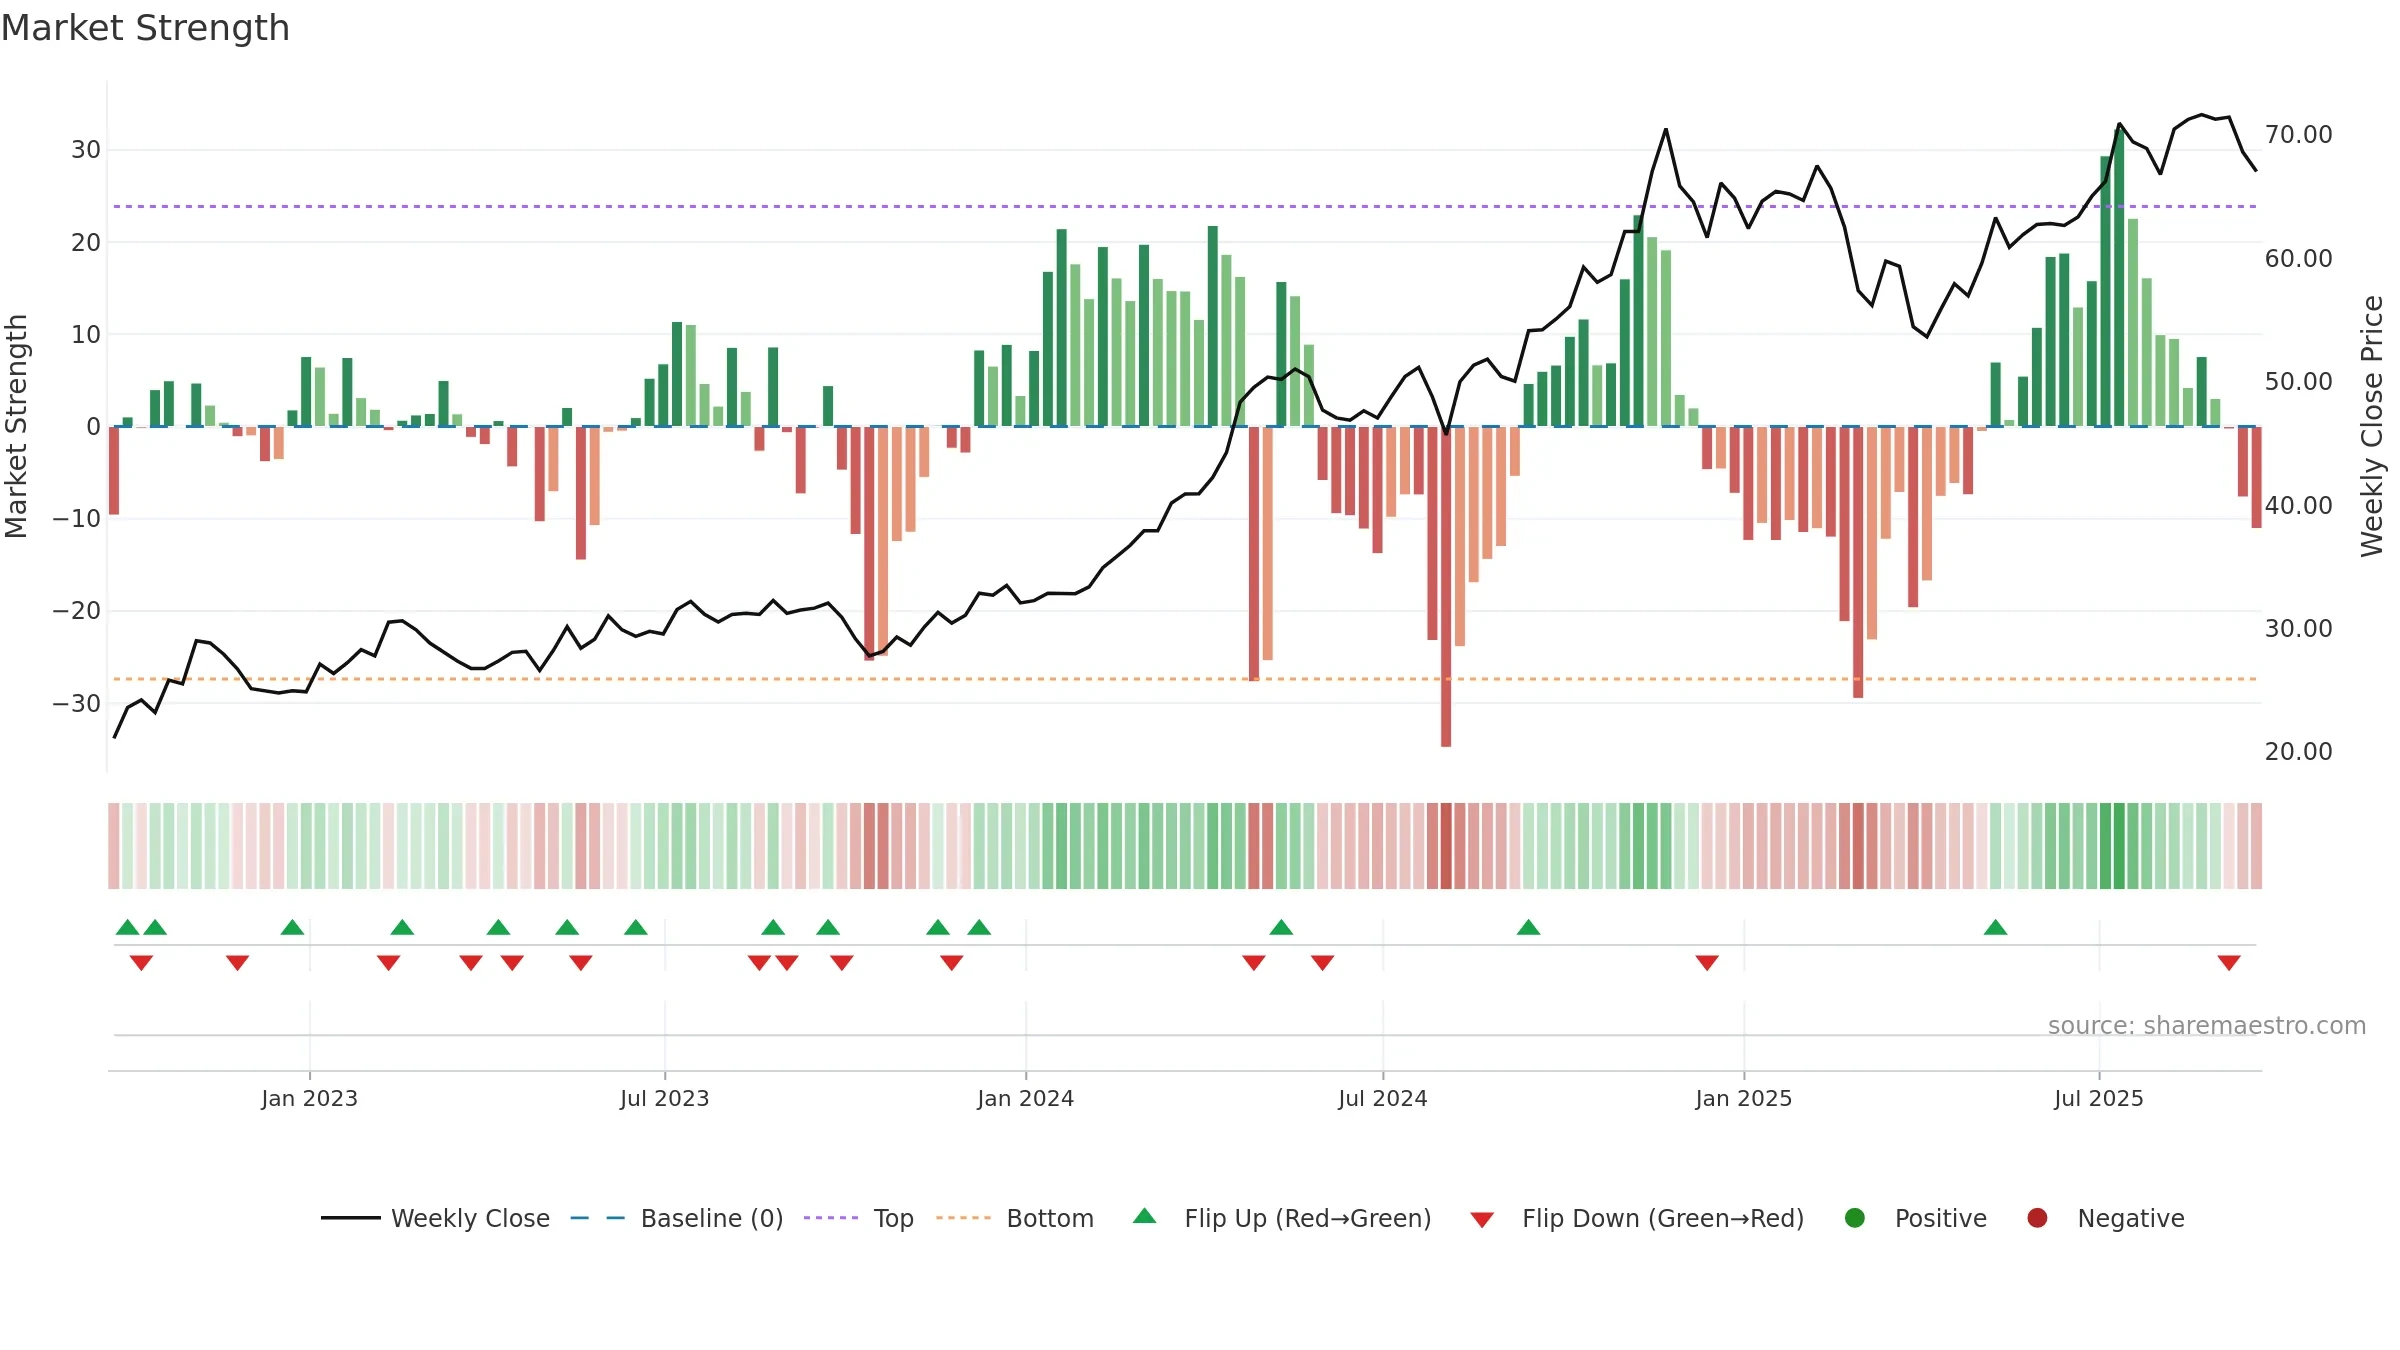Viewport: 2400px width, 1350px height.
Task: Click the orange dotted Bottom threshold line
Action: click(x=1185, y=679)
